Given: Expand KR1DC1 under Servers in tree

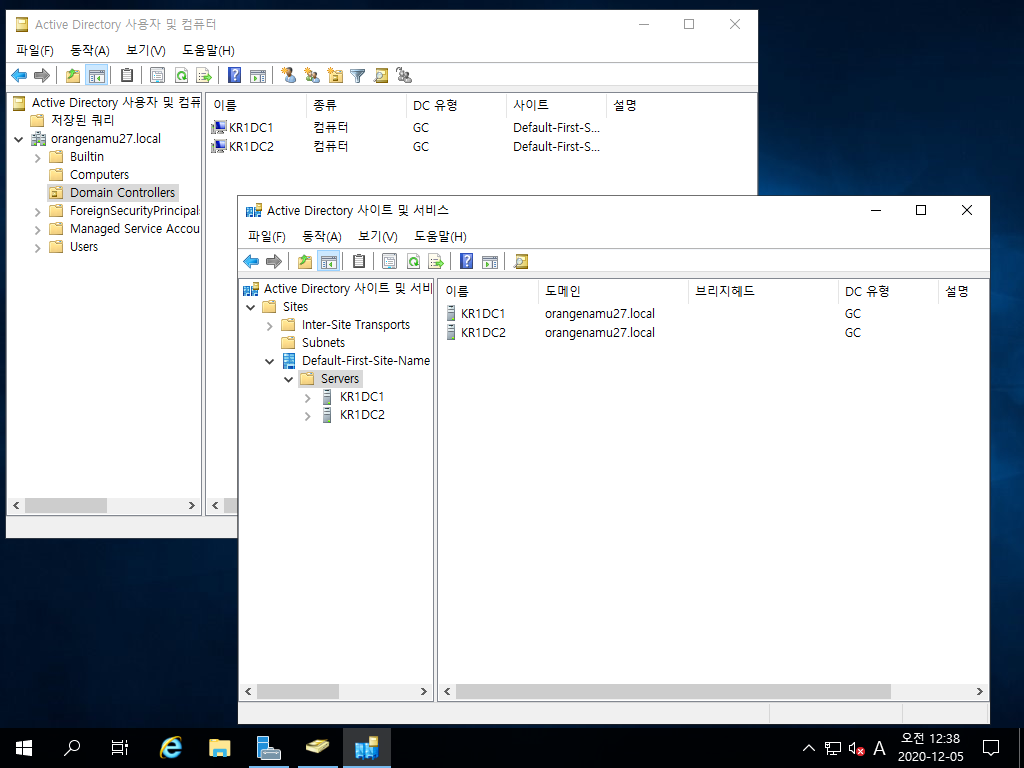Looking at the screenshot, I should tap(308, 398).
